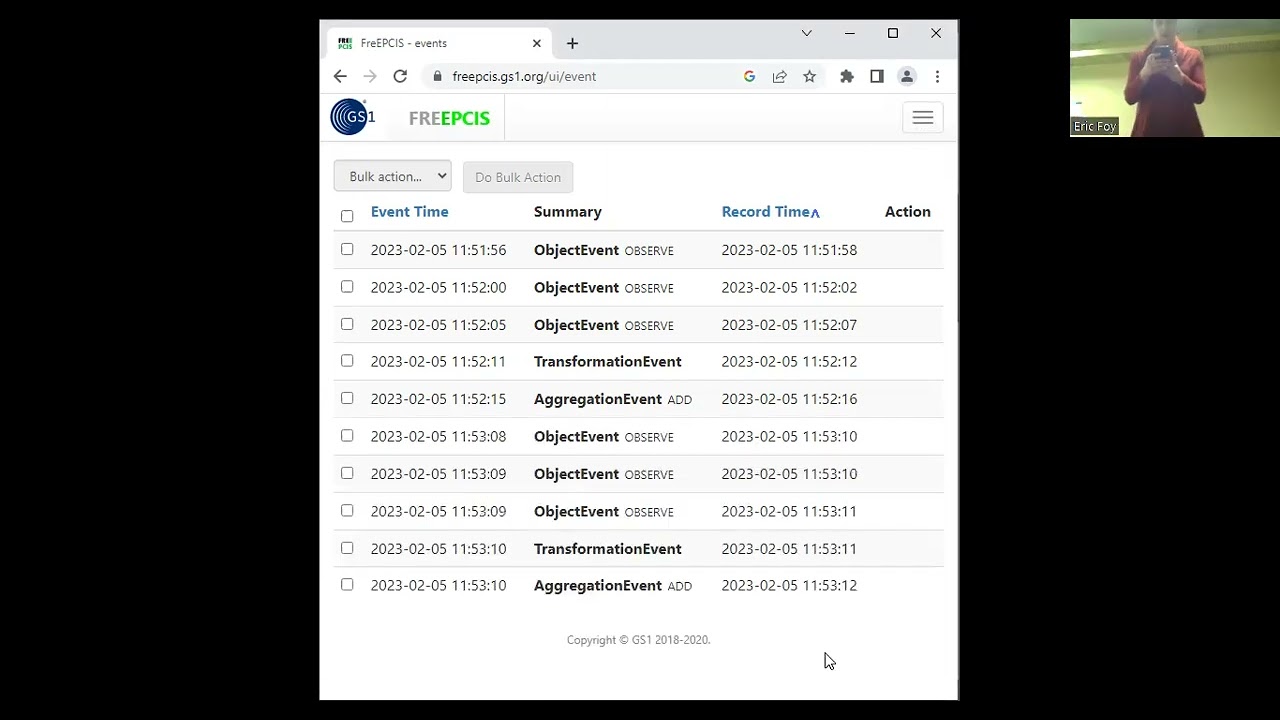Image resolution: width=1280 pixels, height=720 pixels.
Task: Sort by the Event Time column
Action: 409,212
